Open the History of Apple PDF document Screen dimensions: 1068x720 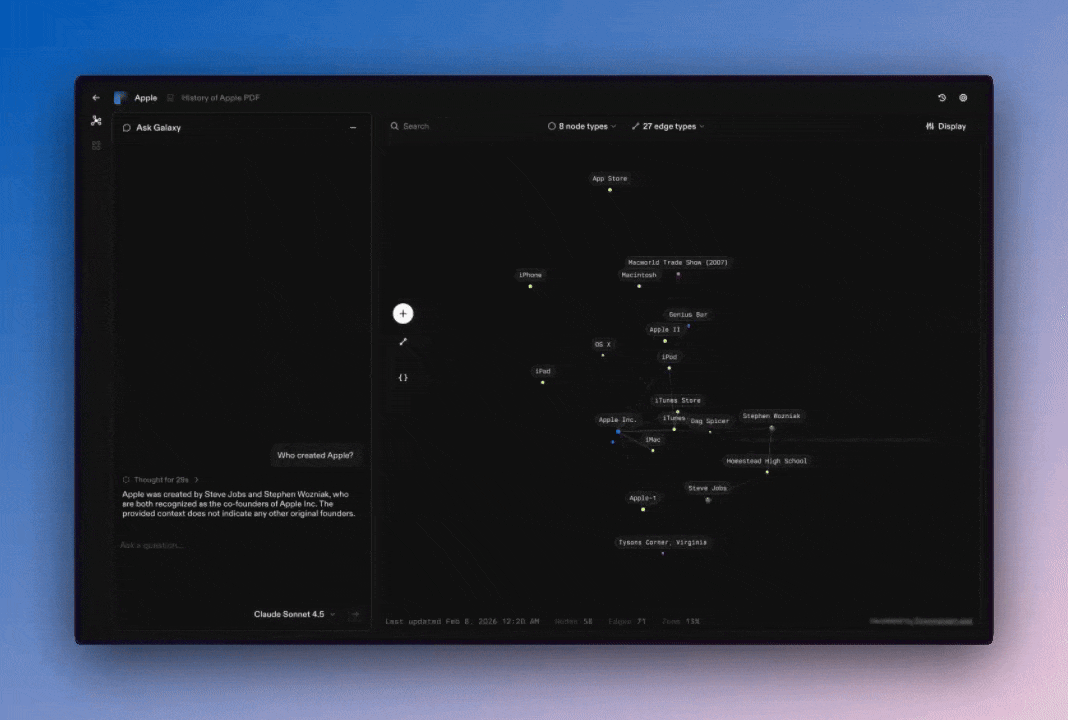pos(220,97)
